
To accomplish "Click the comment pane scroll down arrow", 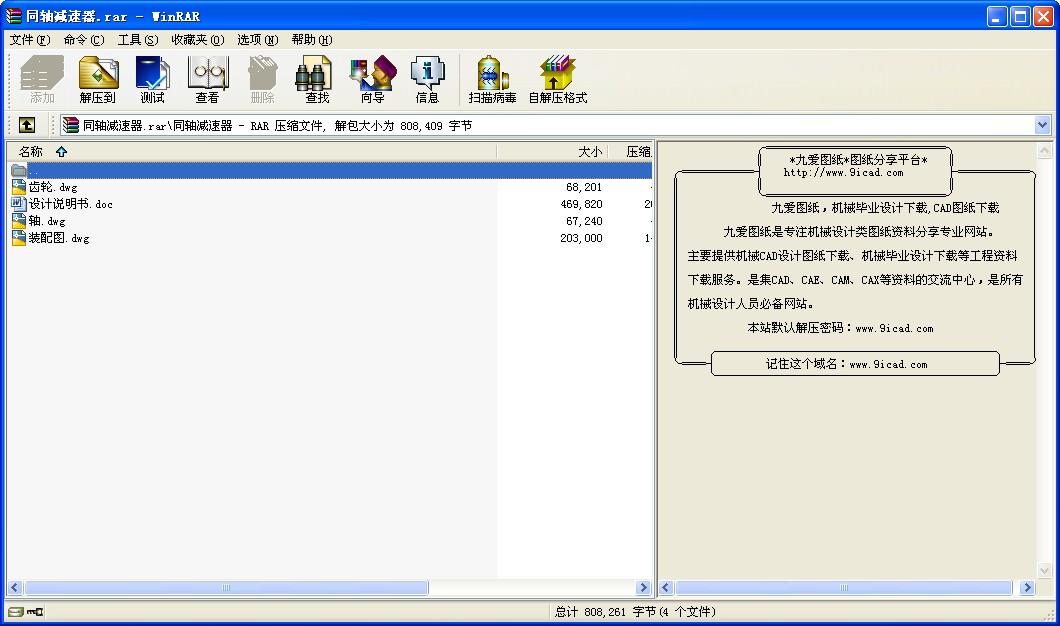I will point(1044,570).
